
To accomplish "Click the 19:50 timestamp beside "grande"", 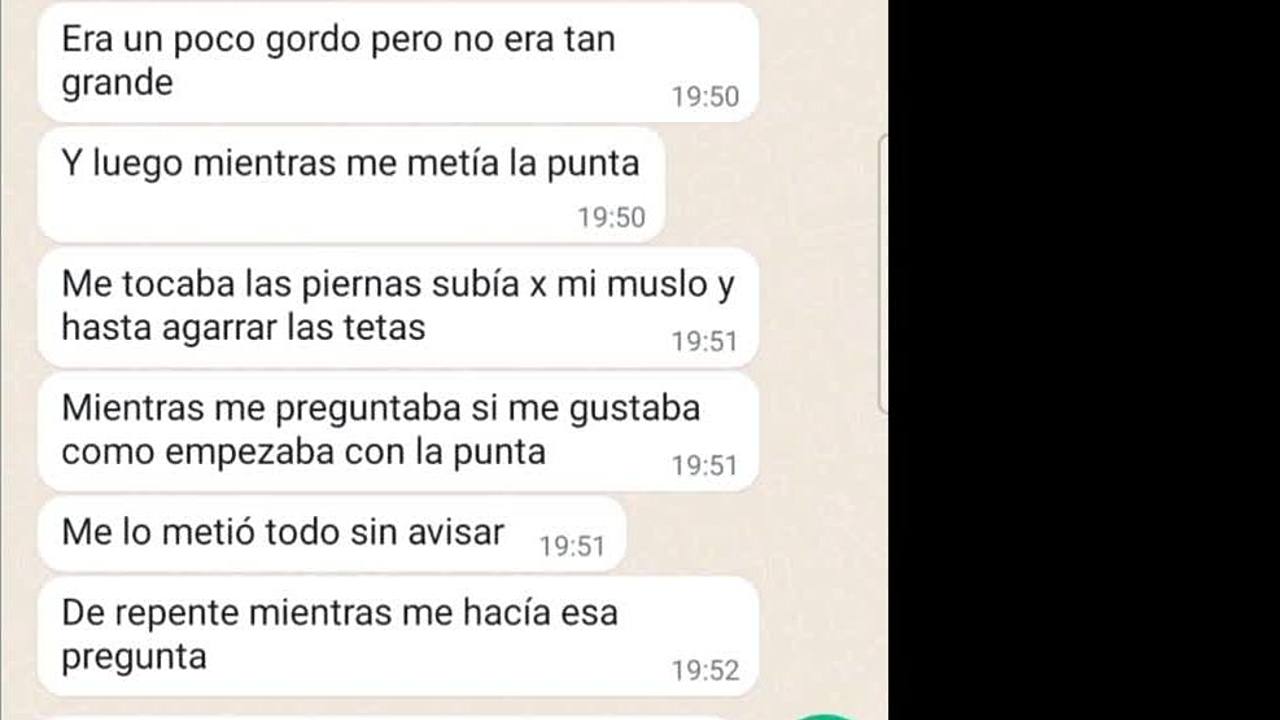I will (705, 97).
